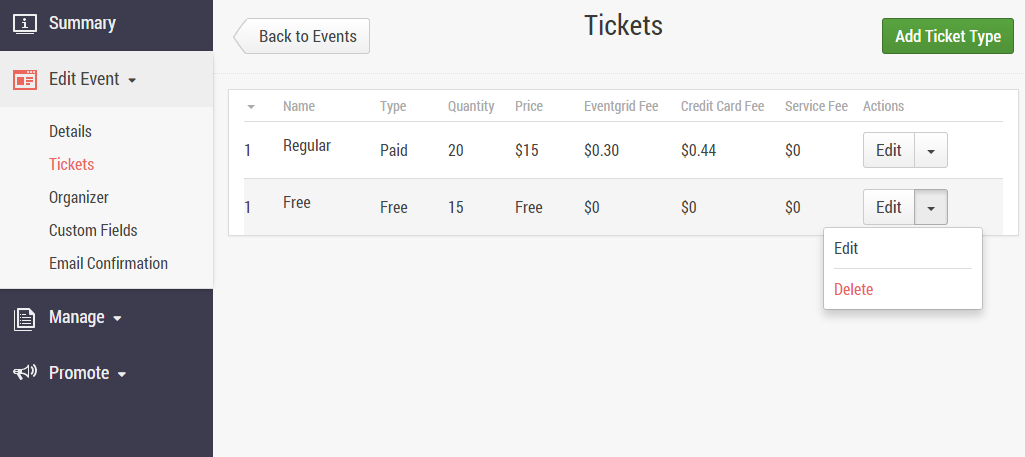Click the Promote megaphone icon
Image resolution: width=1025 pixels, height=457 pixels.
(x=25, y=373)
